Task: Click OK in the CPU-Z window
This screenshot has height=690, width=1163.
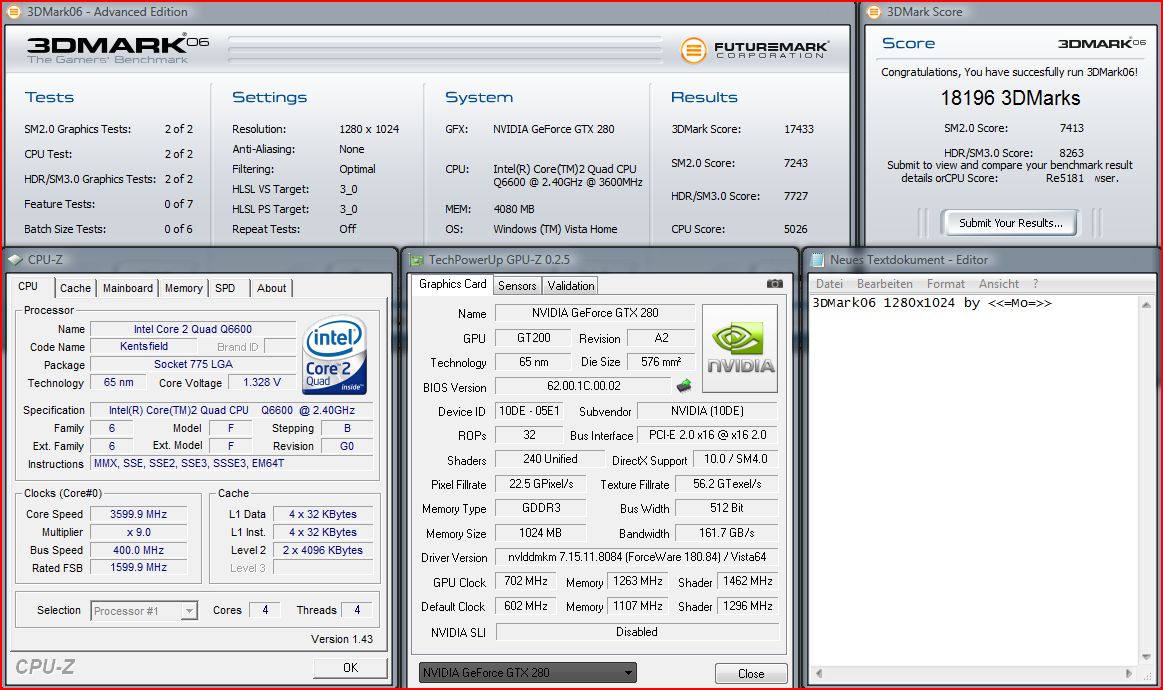Action: point(350,668)
